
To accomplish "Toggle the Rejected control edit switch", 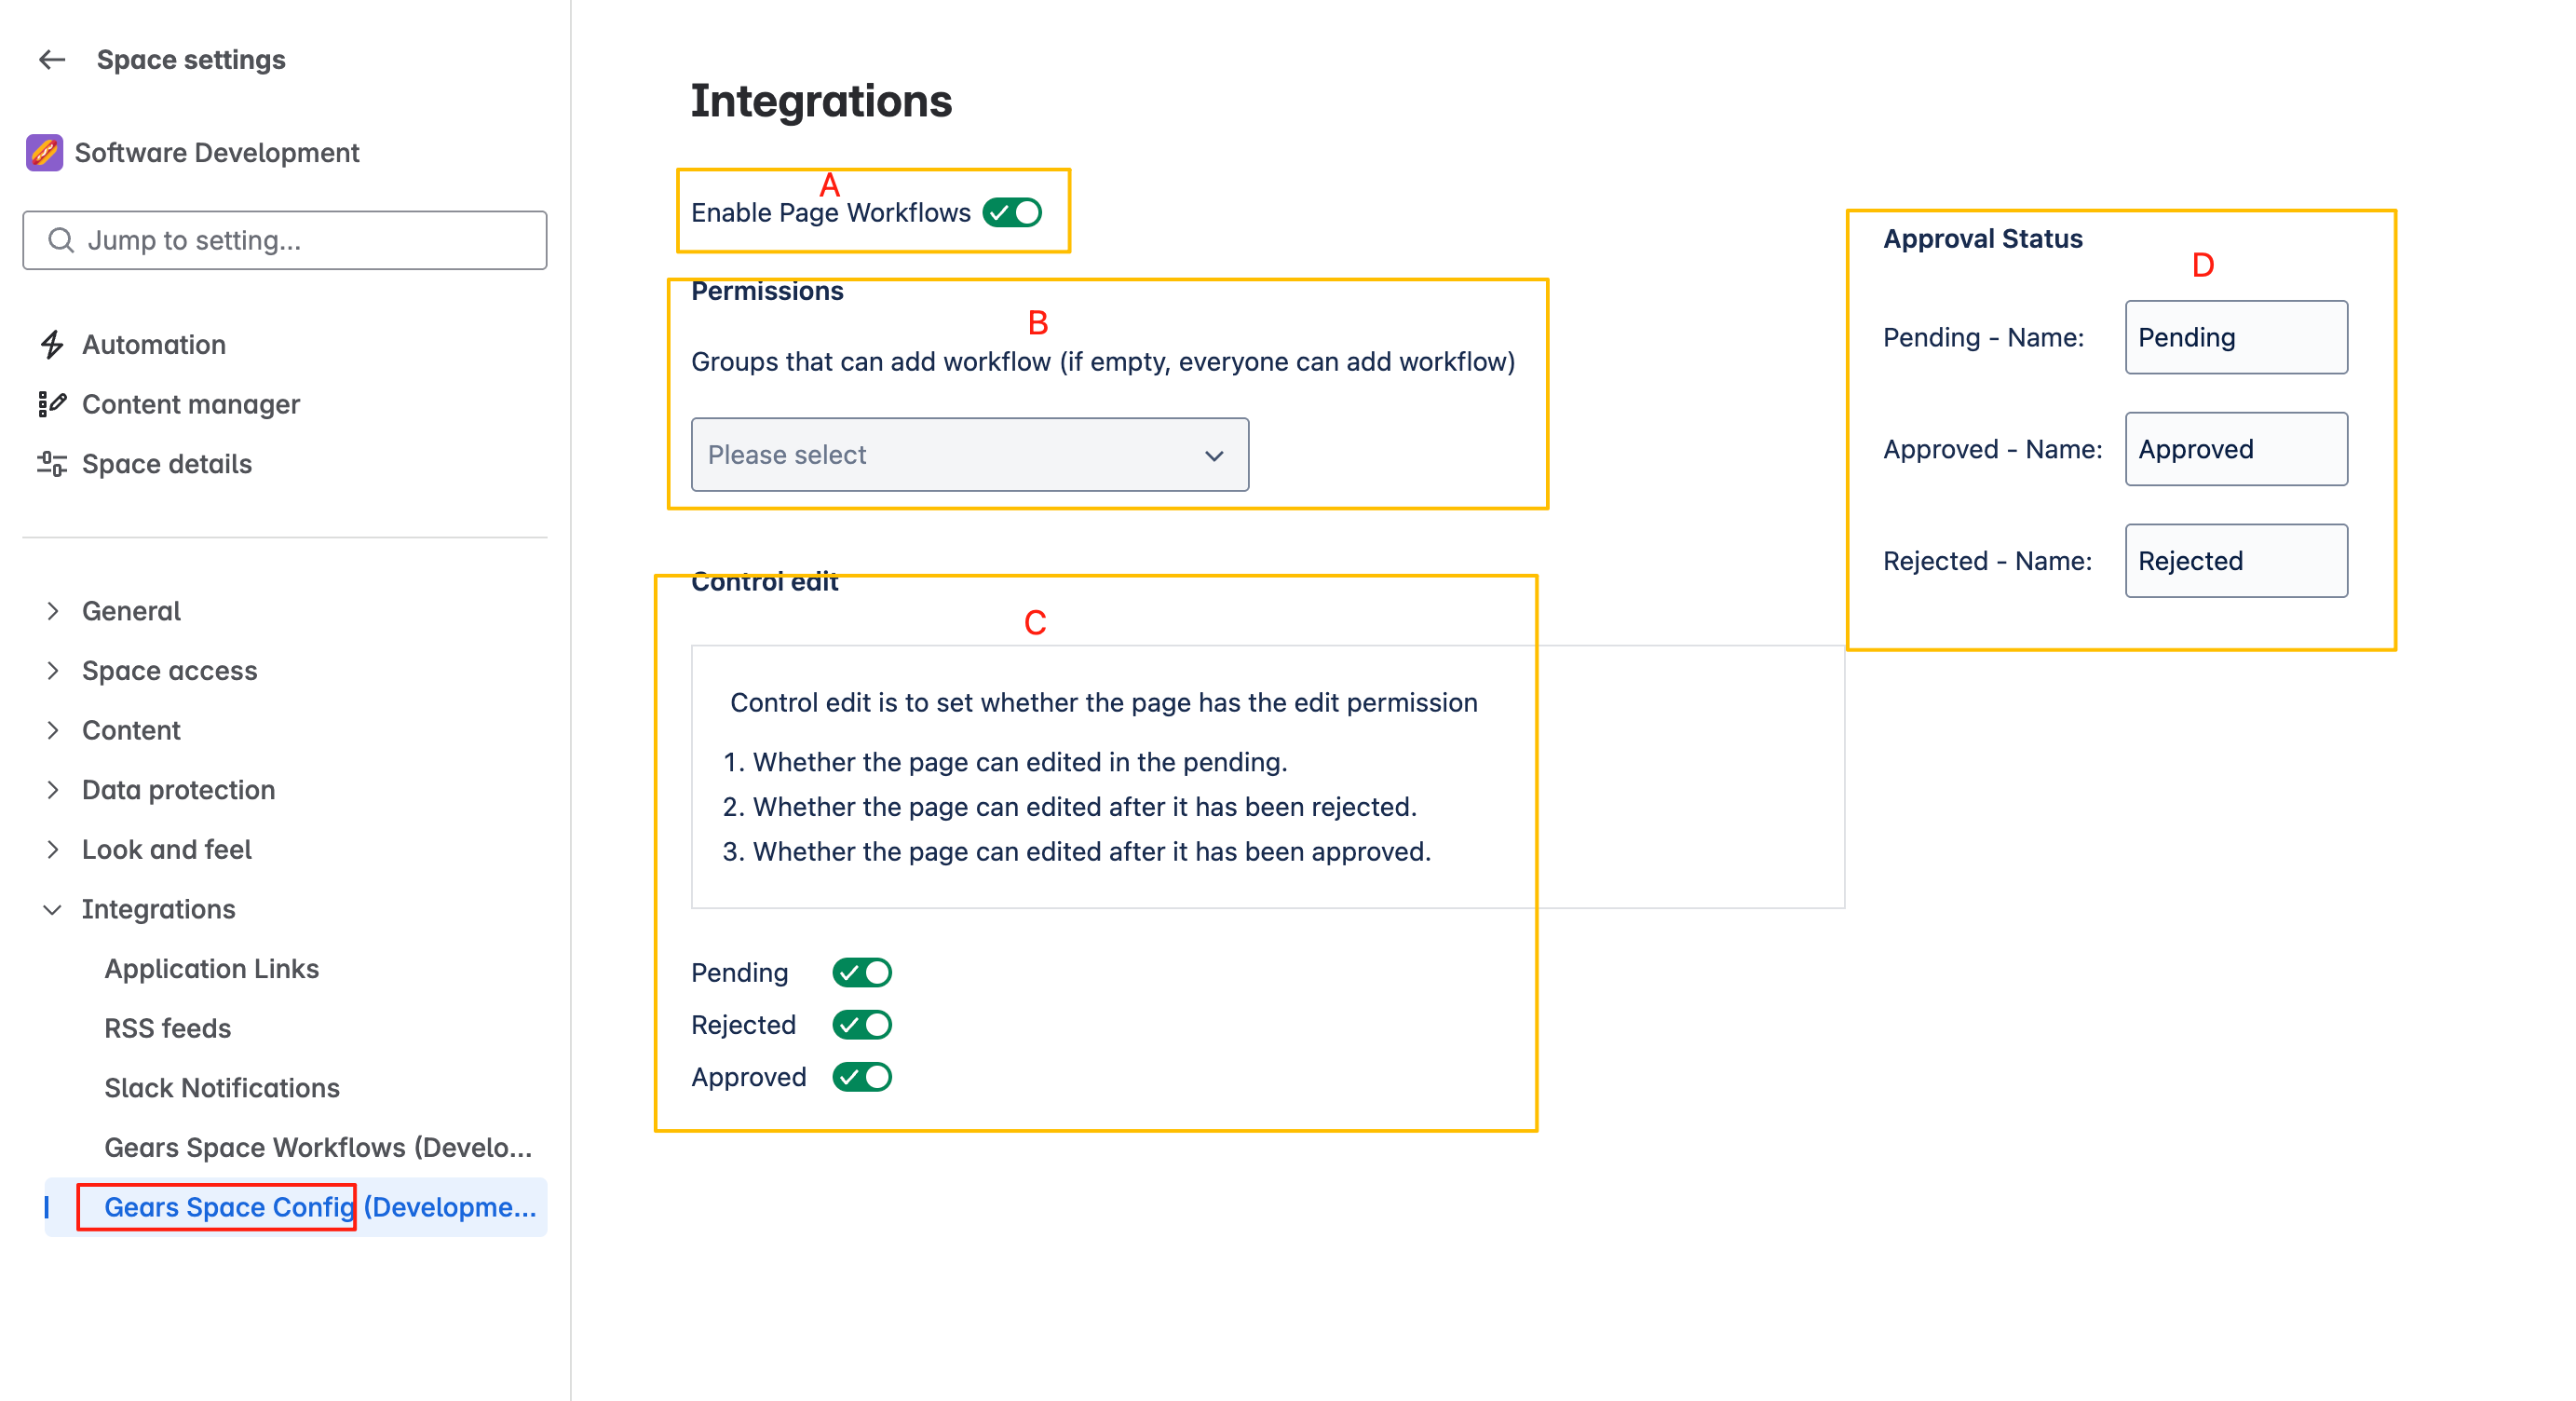I will 862,1025.
